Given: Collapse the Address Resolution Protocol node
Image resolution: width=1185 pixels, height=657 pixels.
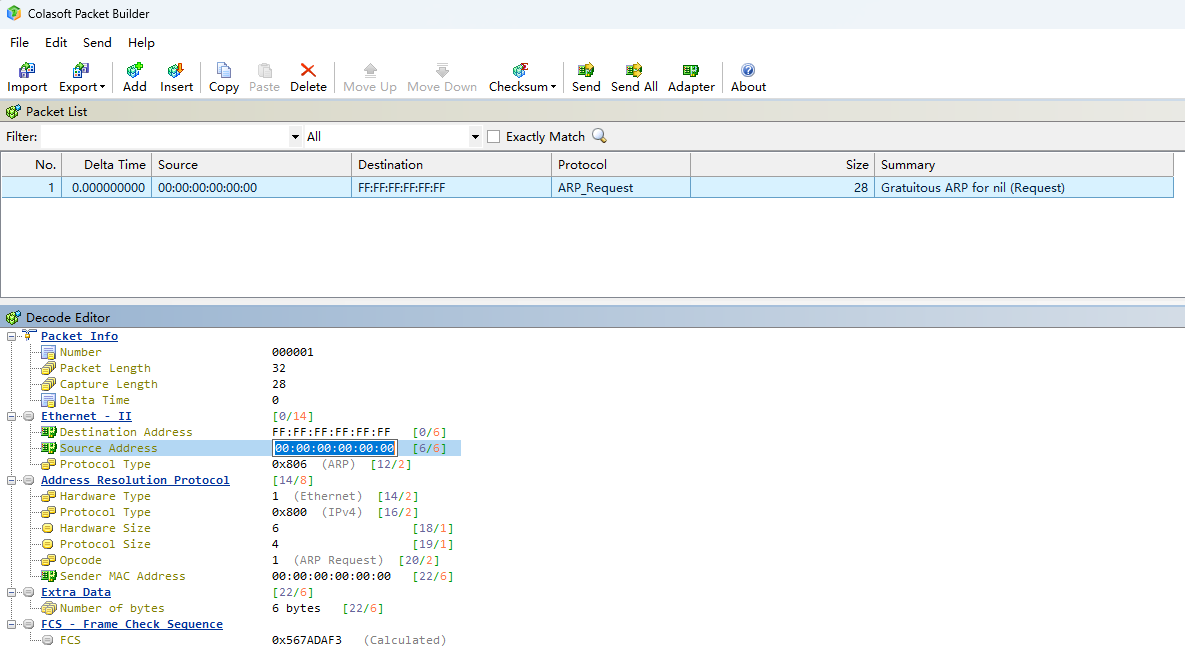Looking at the screenshot, I should pos(11,480).
